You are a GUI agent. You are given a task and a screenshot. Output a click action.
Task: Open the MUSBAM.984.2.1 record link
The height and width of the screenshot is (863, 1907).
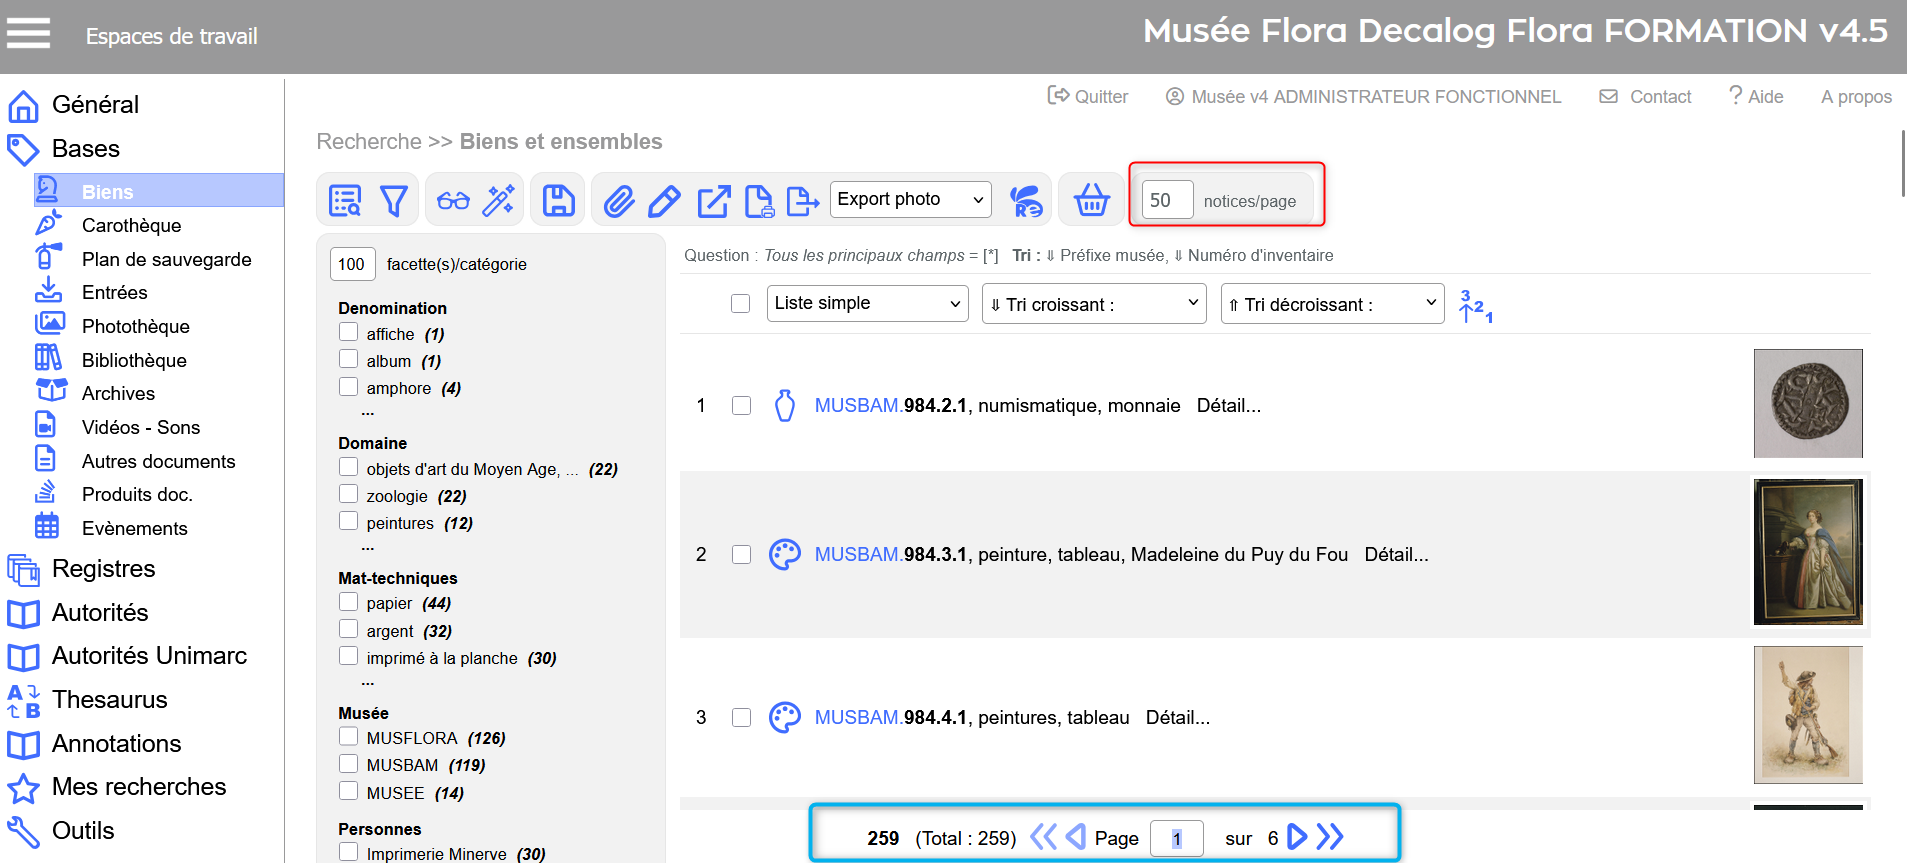coord(890,405)
